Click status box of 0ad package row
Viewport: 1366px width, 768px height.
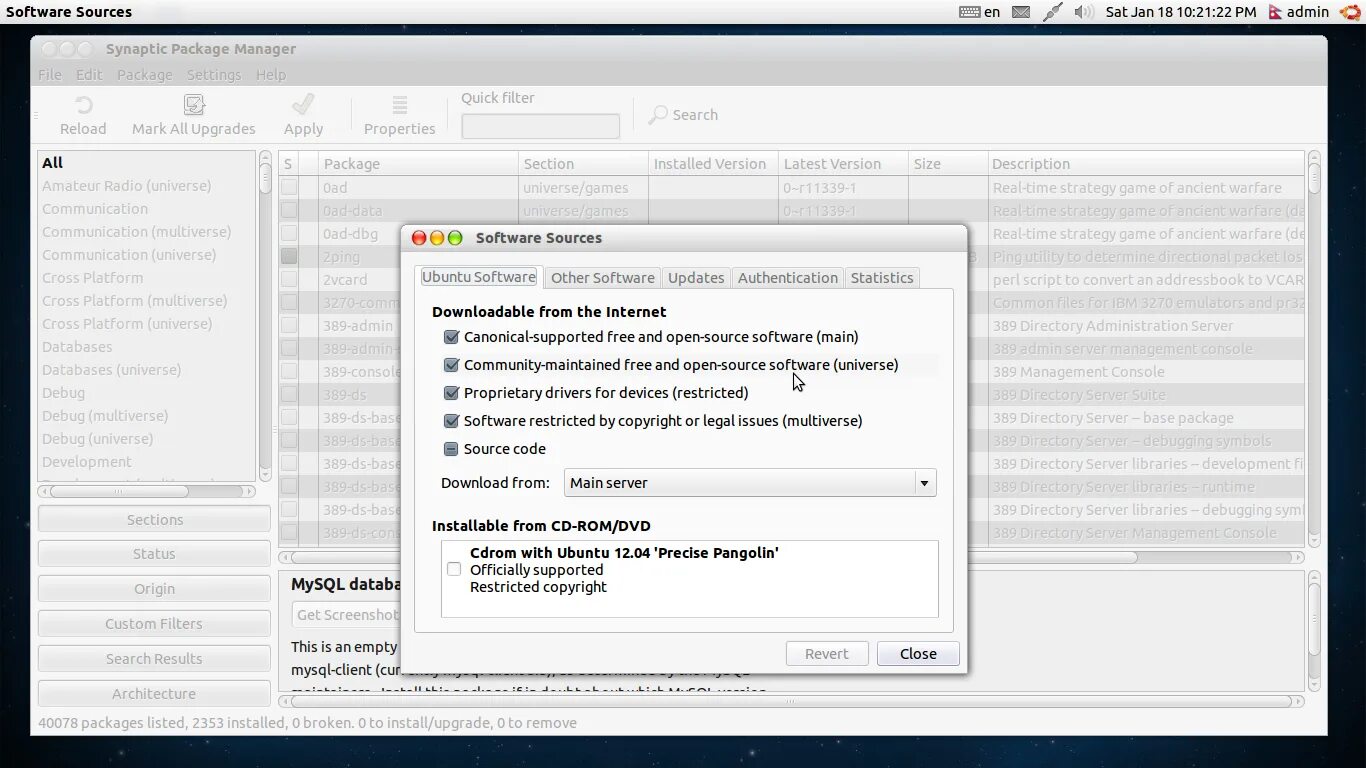[x=289, y=187]
